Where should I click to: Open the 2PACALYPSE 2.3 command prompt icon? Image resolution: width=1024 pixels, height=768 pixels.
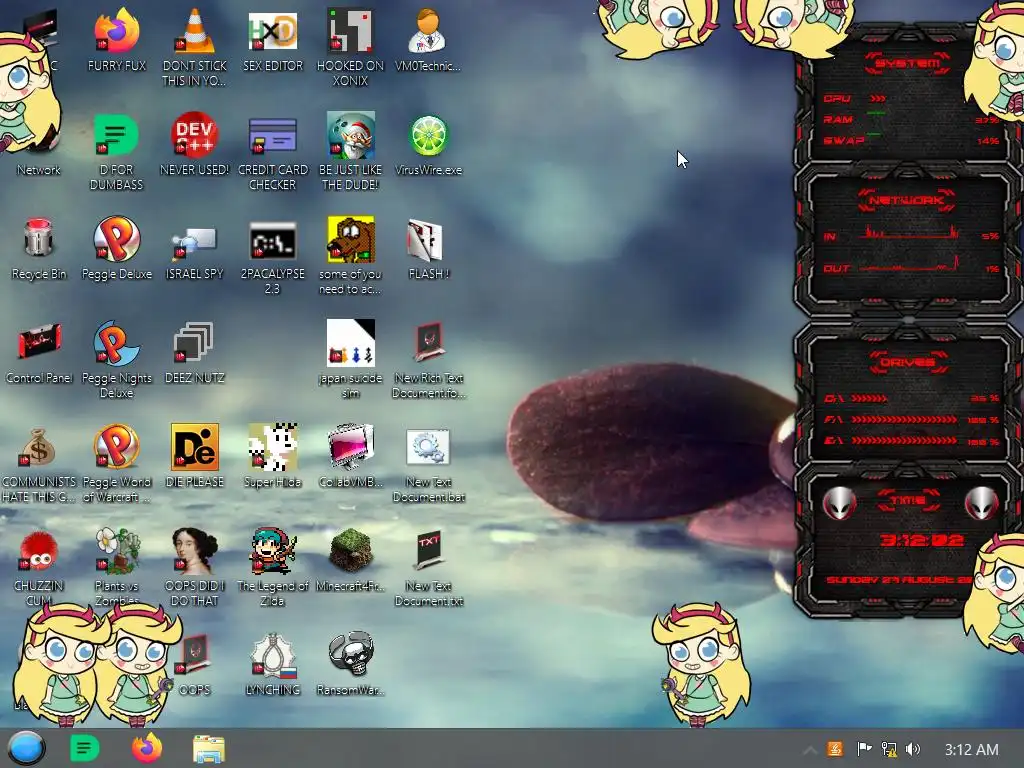pos(273,240)
